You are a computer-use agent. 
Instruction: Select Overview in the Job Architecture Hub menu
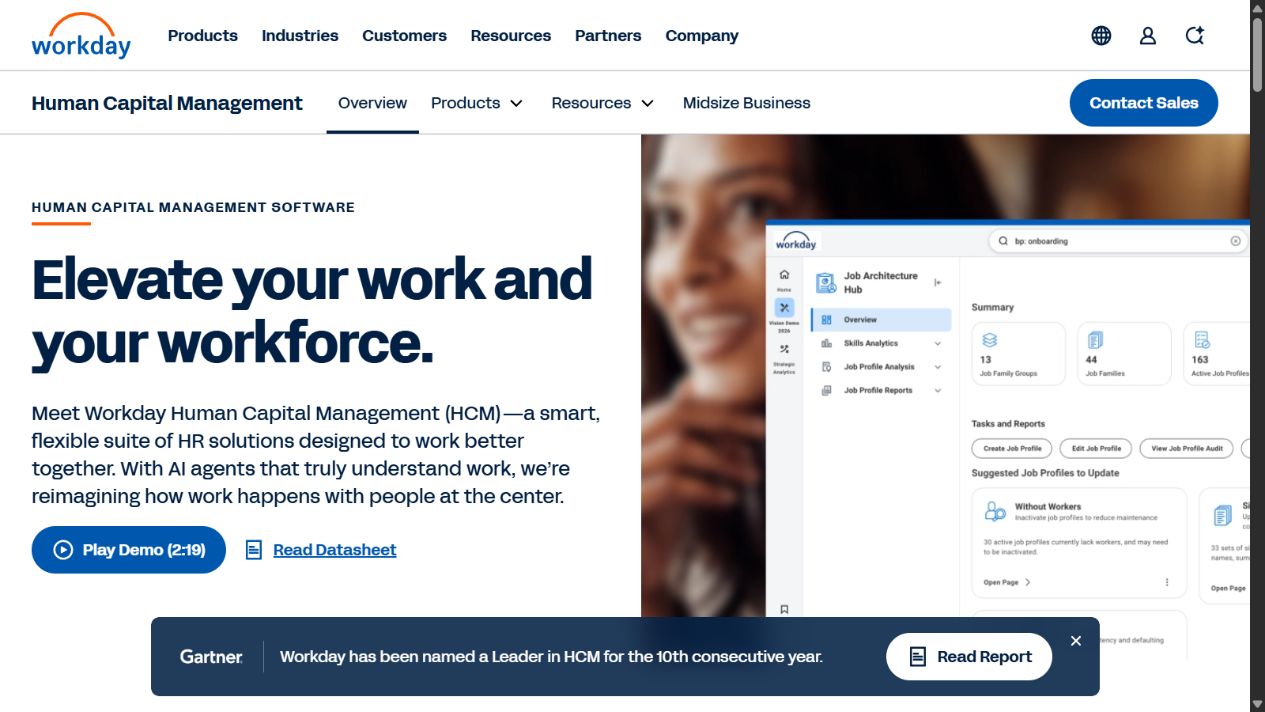click(x=881, y=320)
